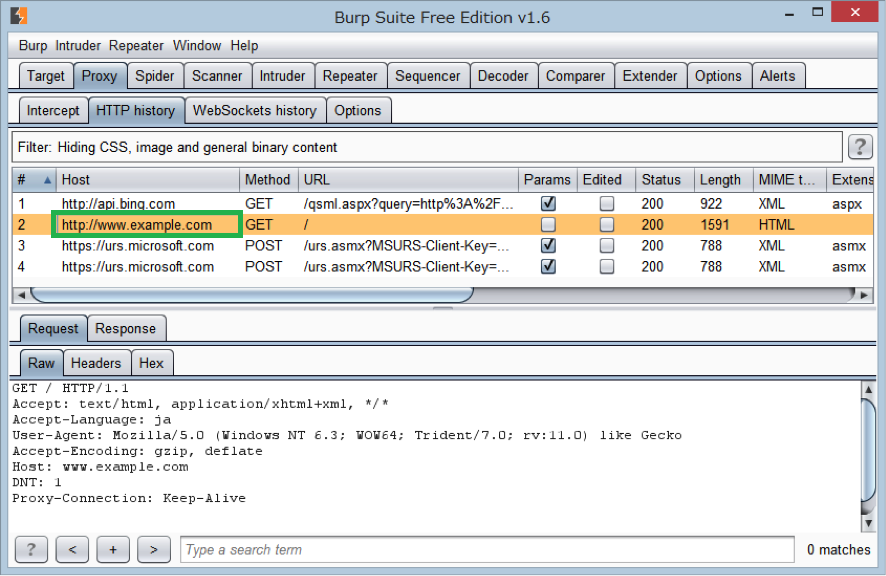Image resolution: width=886 pixels, height=576 pixels.
Task: Click the request pane's down scroll arrow
Action: 868,523
